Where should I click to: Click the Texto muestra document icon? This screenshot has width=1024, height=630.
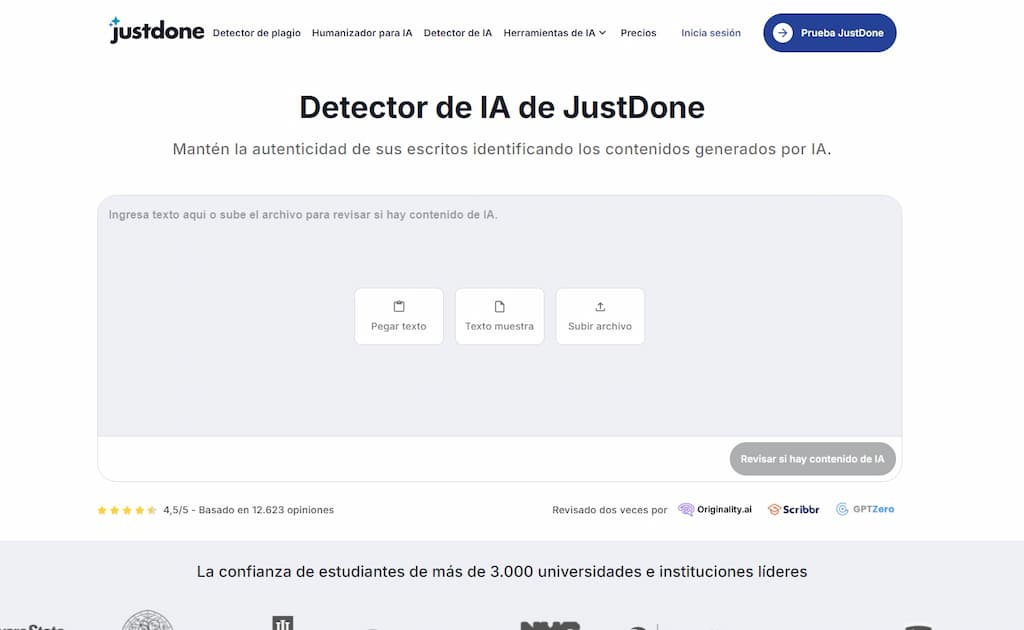(x=499, y=305)
